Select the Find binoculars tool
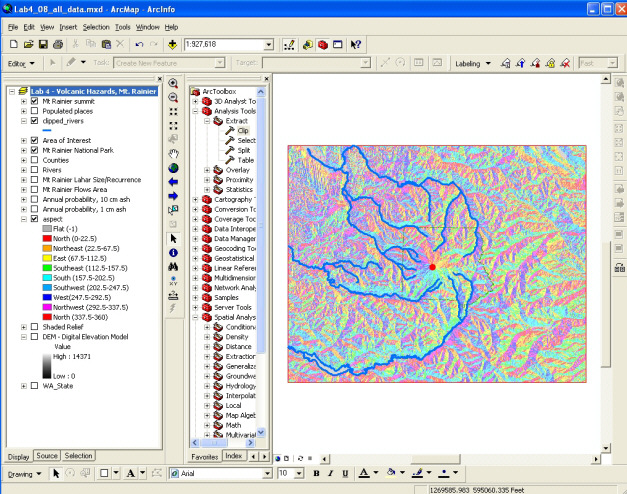The image size is (627, 494). 173,267
